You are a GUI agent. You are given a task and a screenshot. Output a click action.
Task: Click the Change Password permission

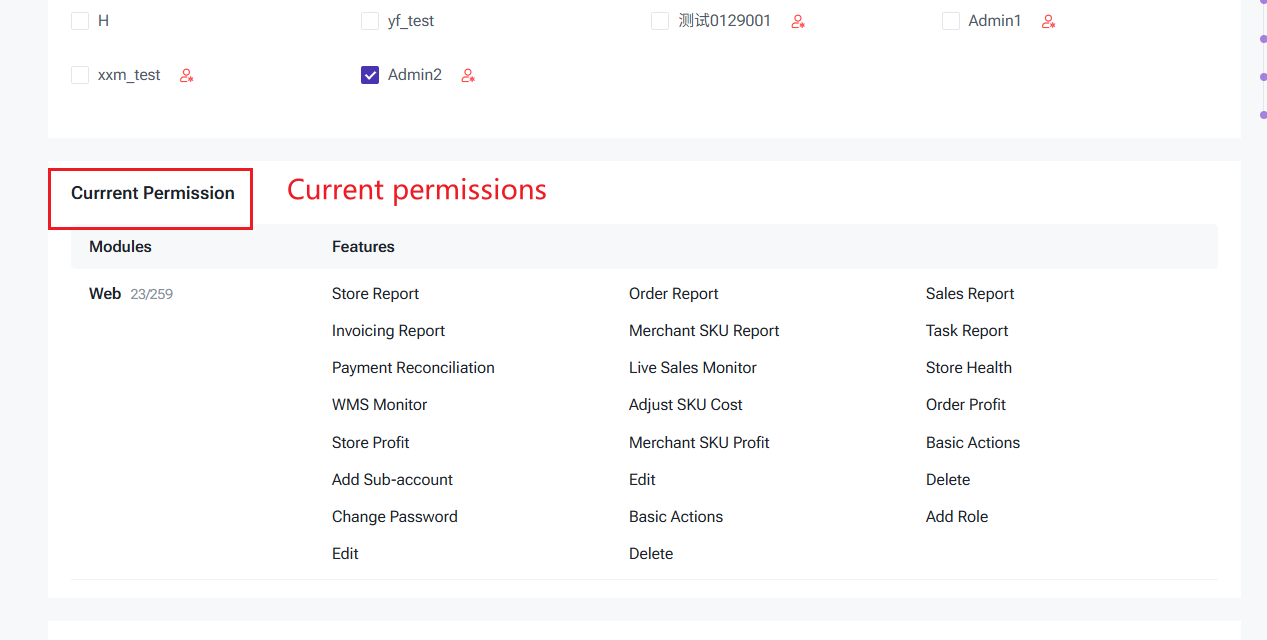click(394, 517)
